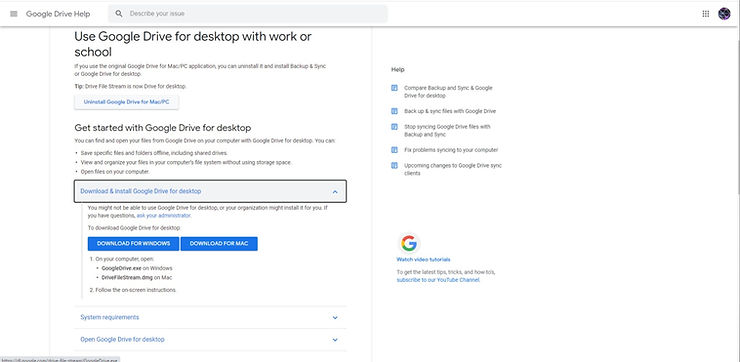The image size is (740, 362).
Task: Open Back up & sync files with Google Drive
Action: 450,111
